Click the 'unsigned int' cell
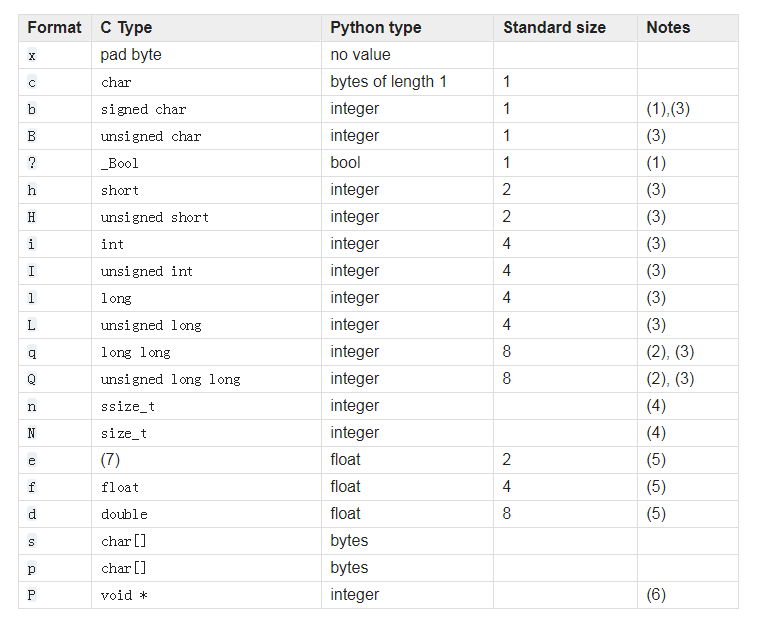The image size is (771, 620). pos(147,271)
